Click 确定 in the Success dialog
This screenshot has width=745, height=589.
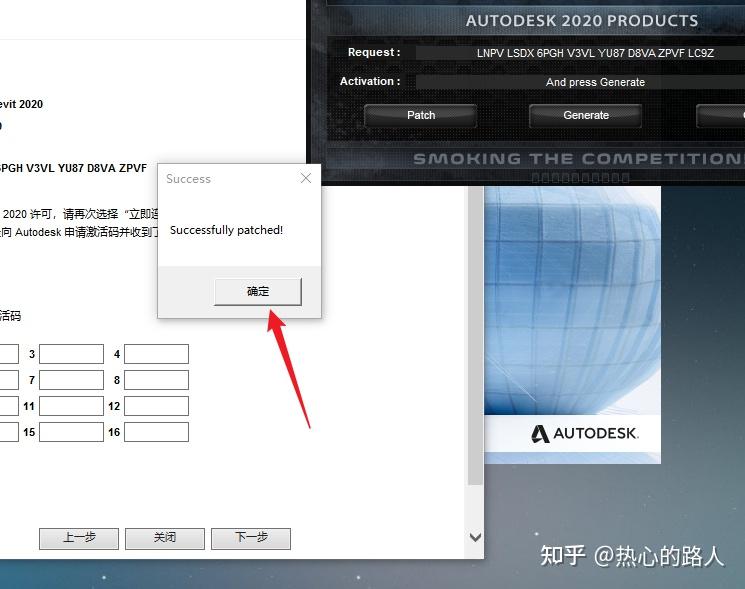click(258, 291)
